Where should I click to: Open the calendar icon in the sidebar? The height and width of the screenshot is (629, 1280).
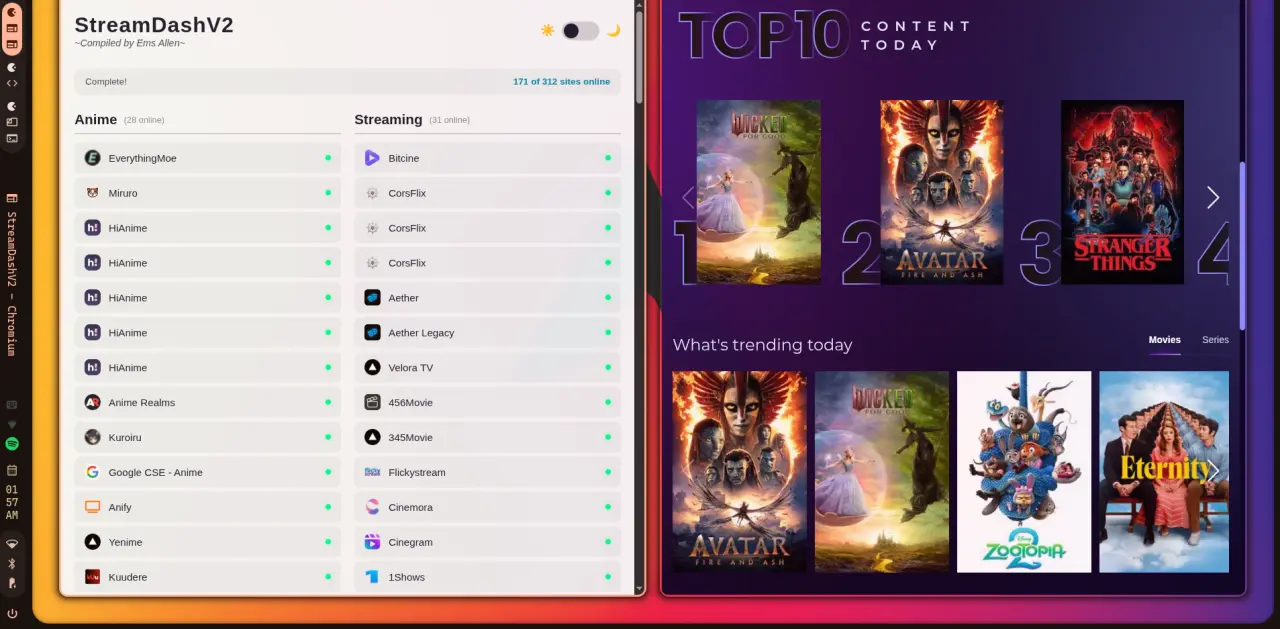point(12,470)
